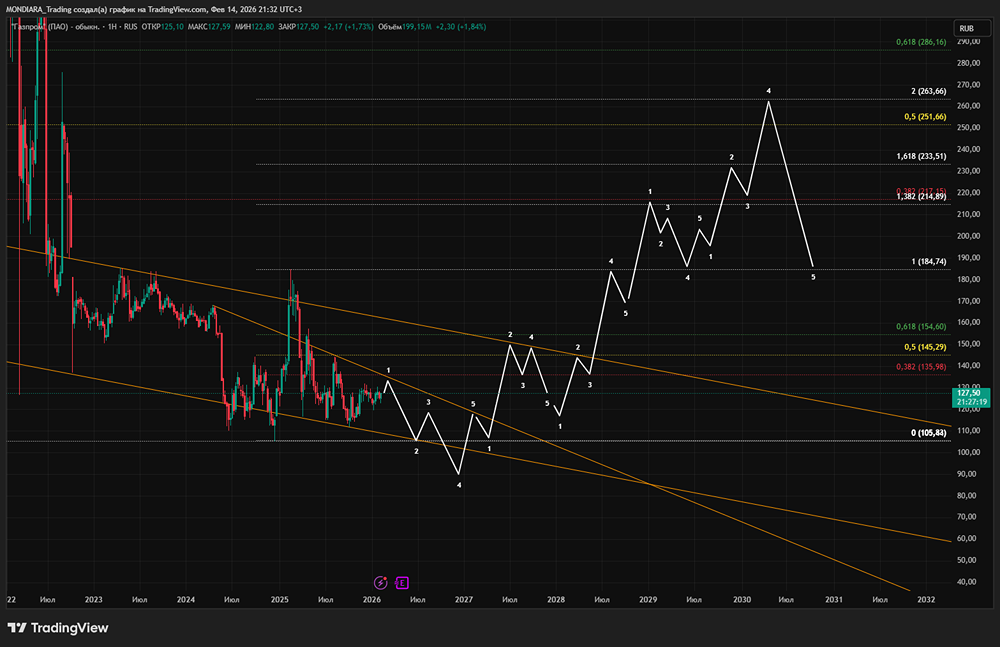Click the 2029 label on time axis
This screenshot has width=1000, height=647.
(648, 600)
